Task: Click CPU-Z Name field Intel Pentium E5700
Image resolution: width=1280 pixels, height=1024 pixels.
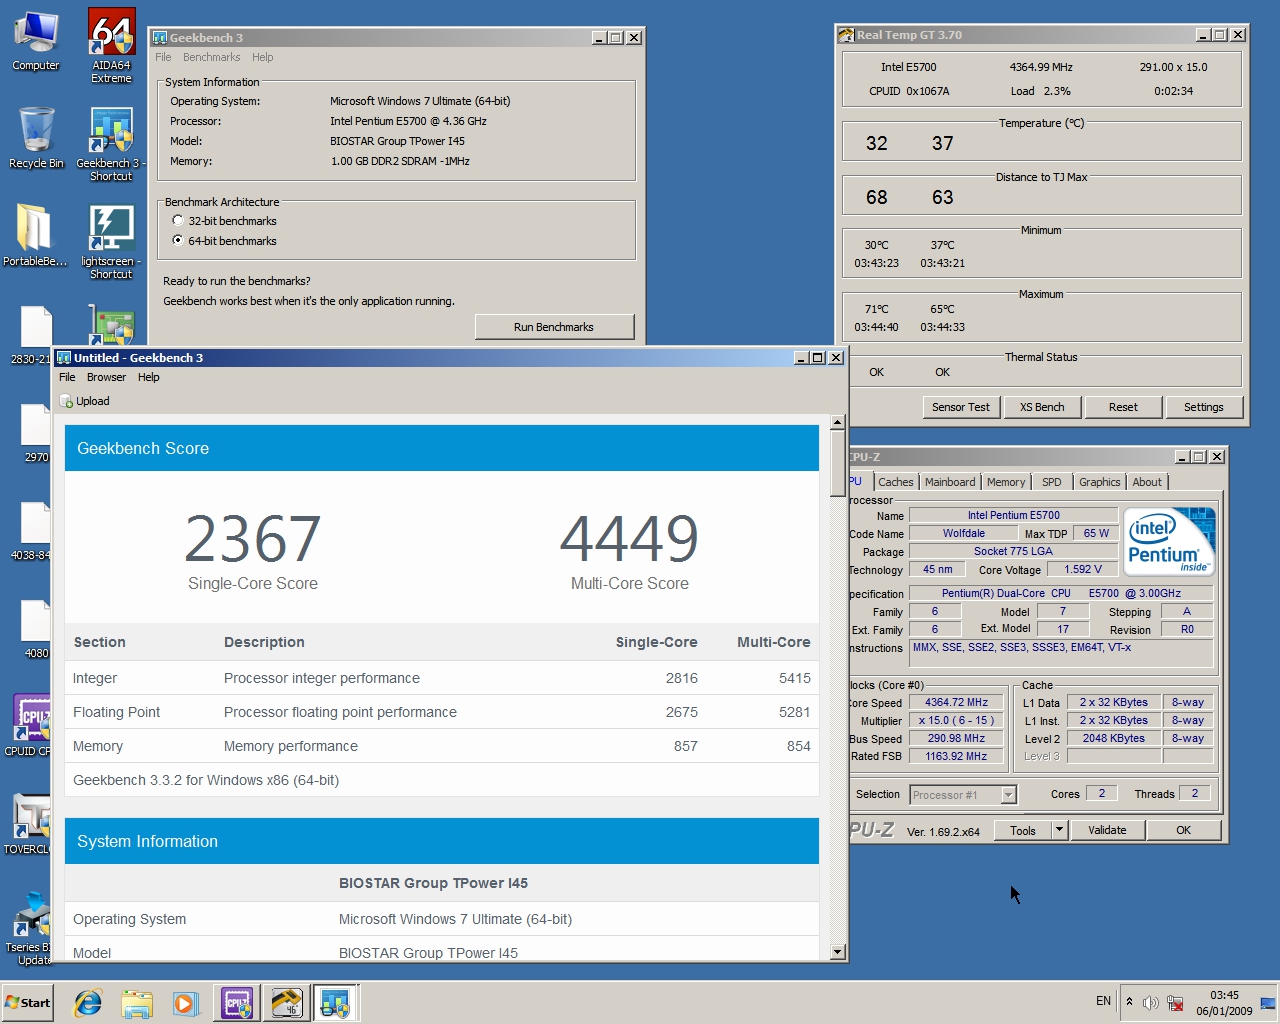Action: [x=1013, y=515]
